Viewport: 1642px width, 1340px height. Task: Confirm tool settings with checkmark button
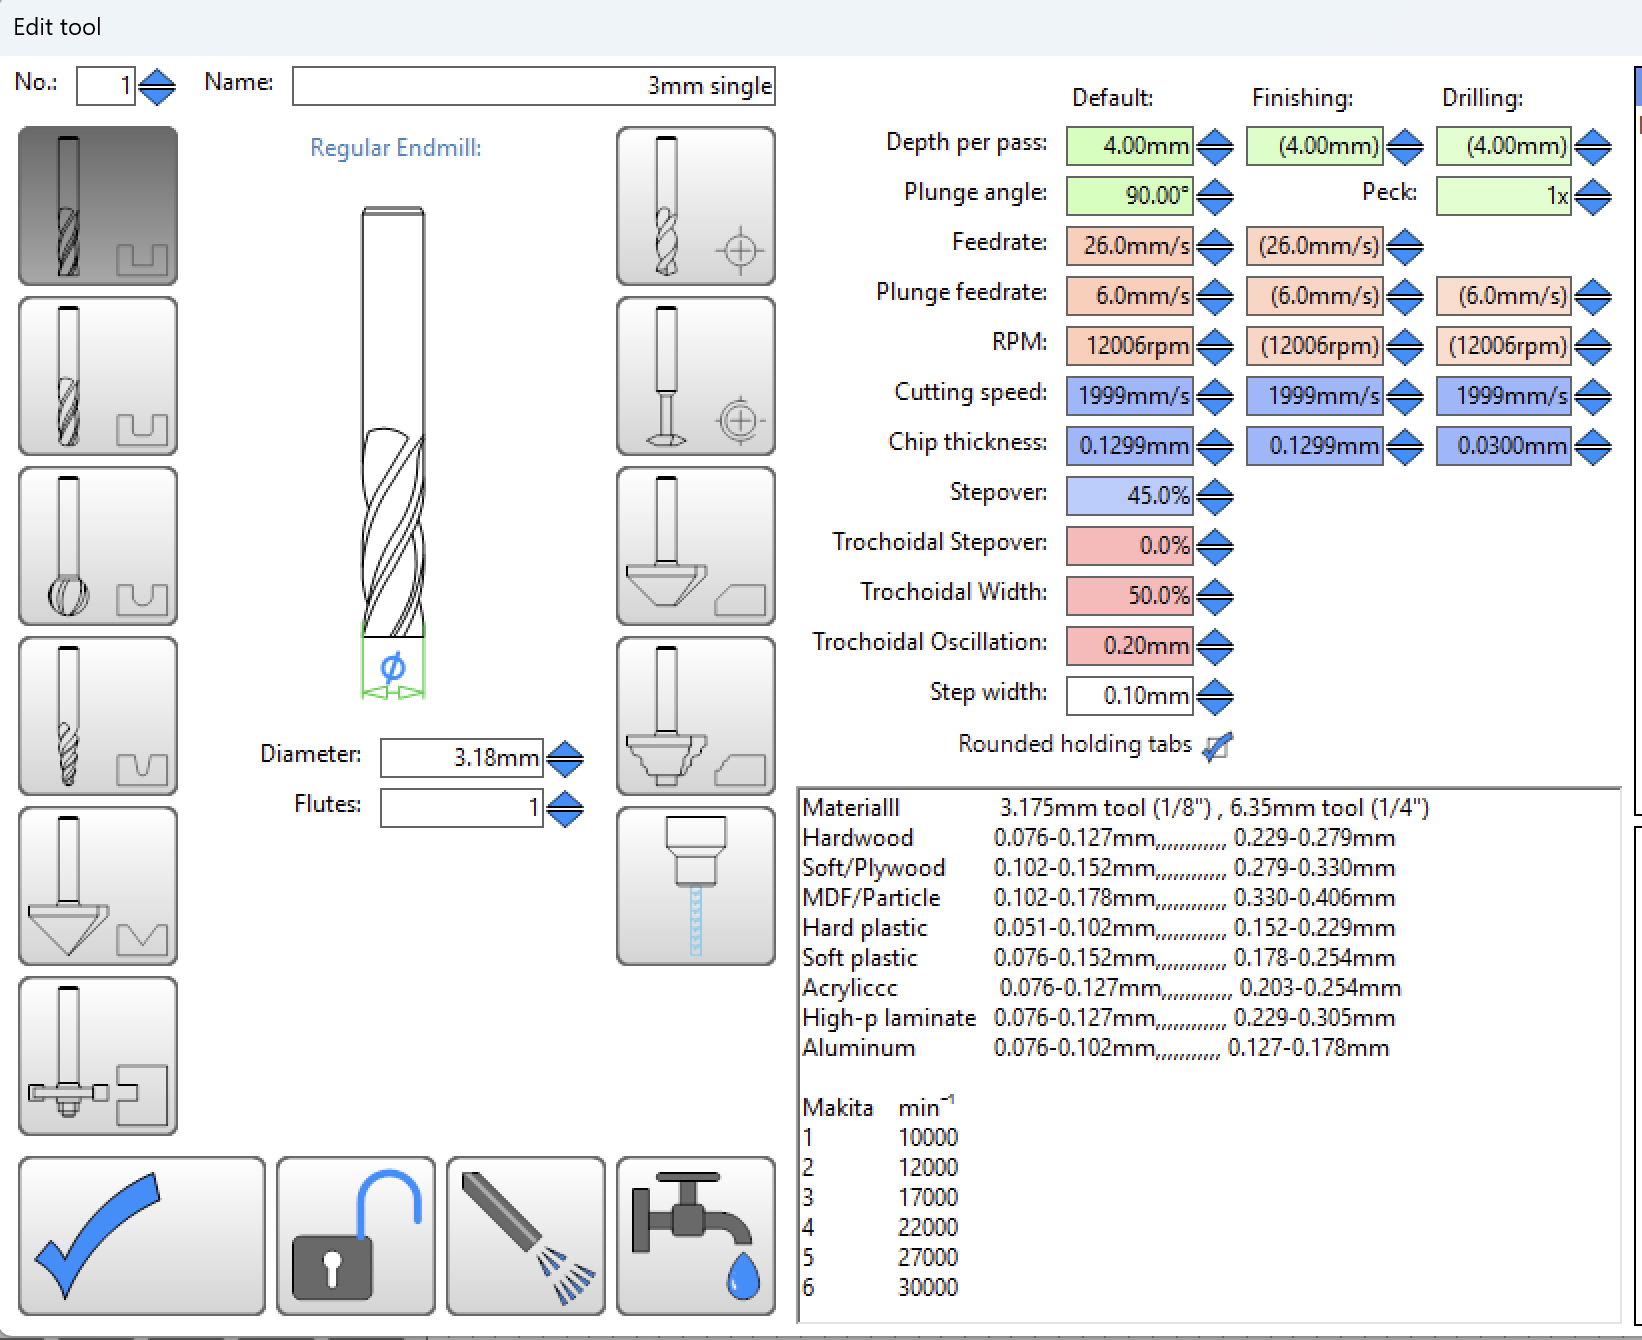coord(141,1236)
